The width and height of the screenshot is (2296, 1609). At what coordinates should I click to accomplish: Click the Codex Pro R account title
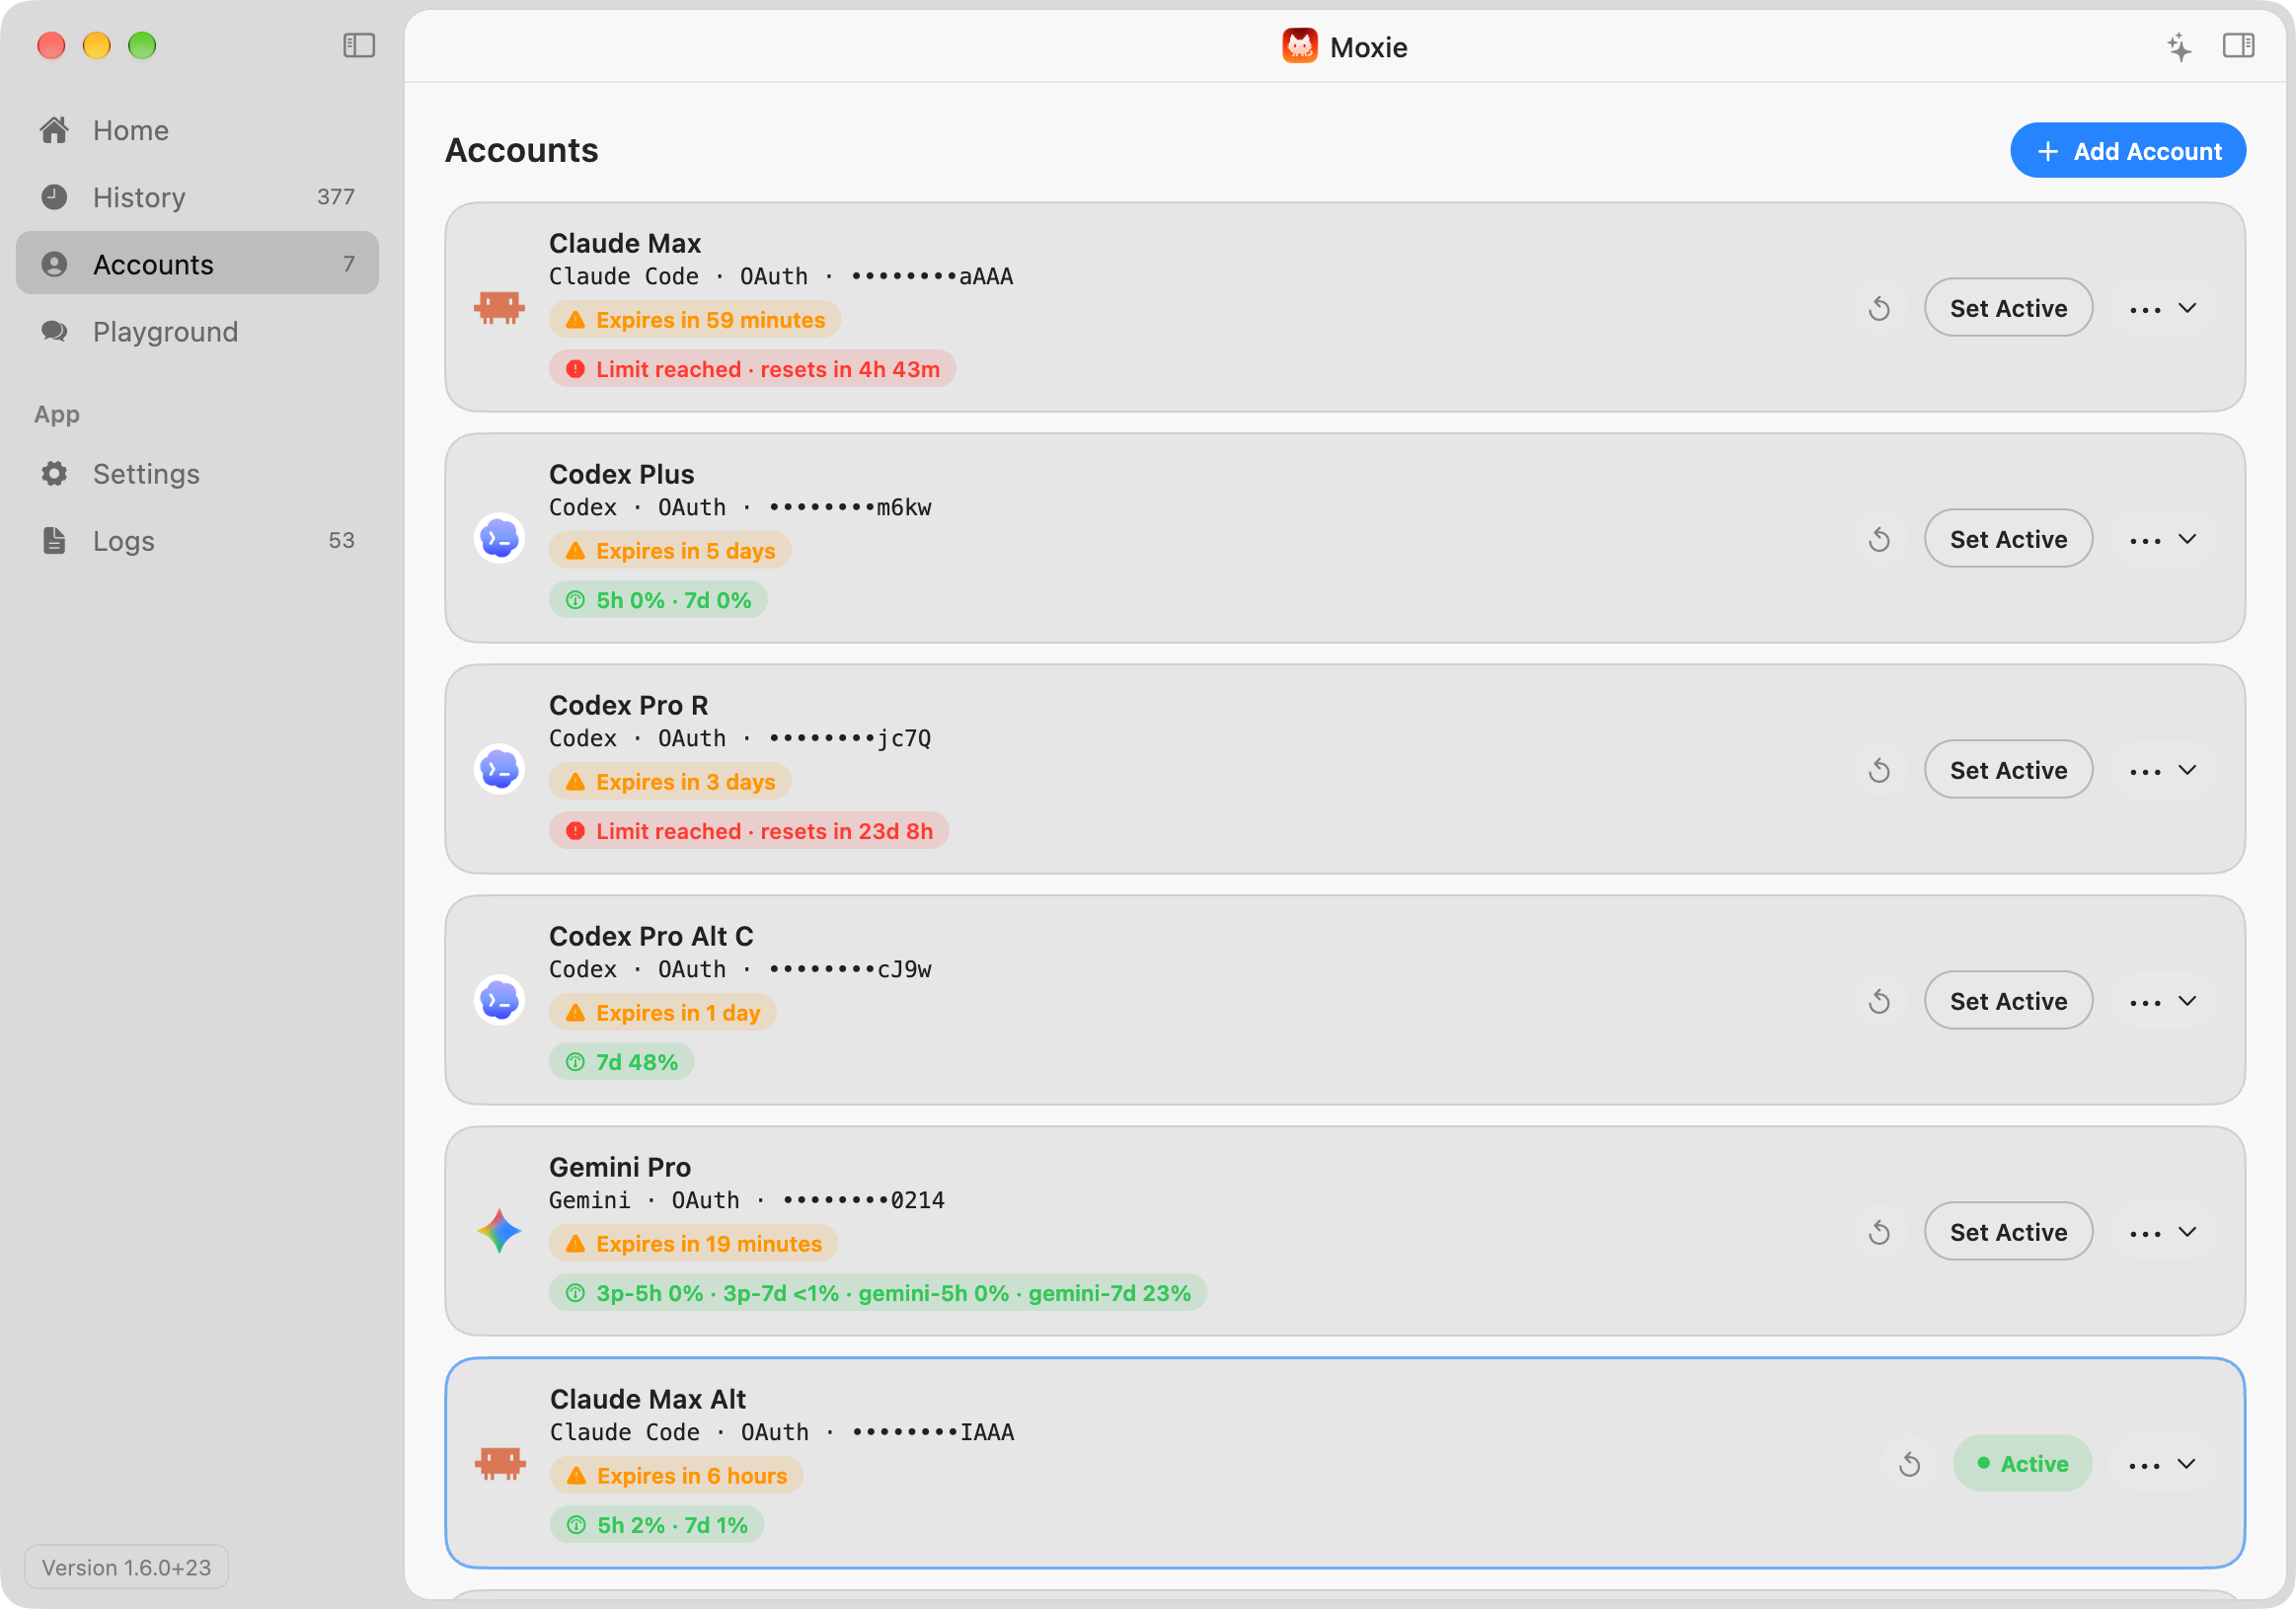tap(628, 705)
